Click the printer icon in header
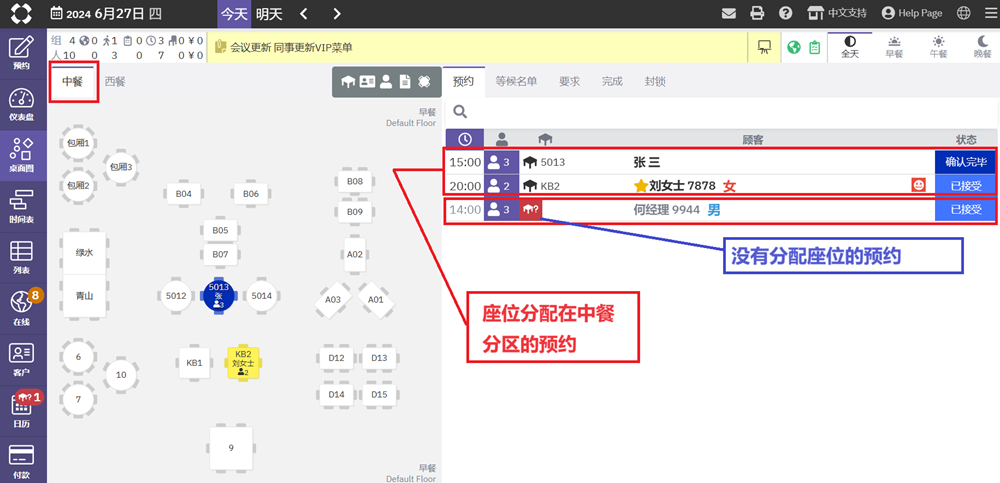 [x=757, y=13]
